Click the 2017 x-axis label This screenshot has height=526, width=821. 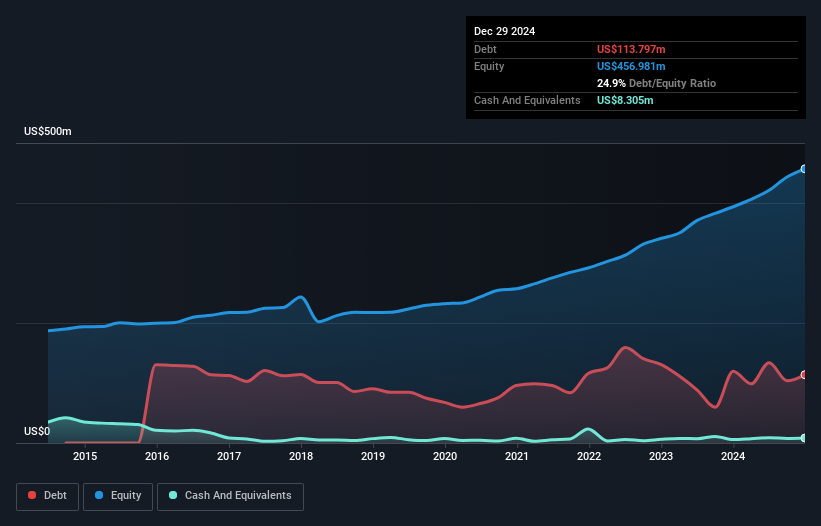[x=229, y=456]
